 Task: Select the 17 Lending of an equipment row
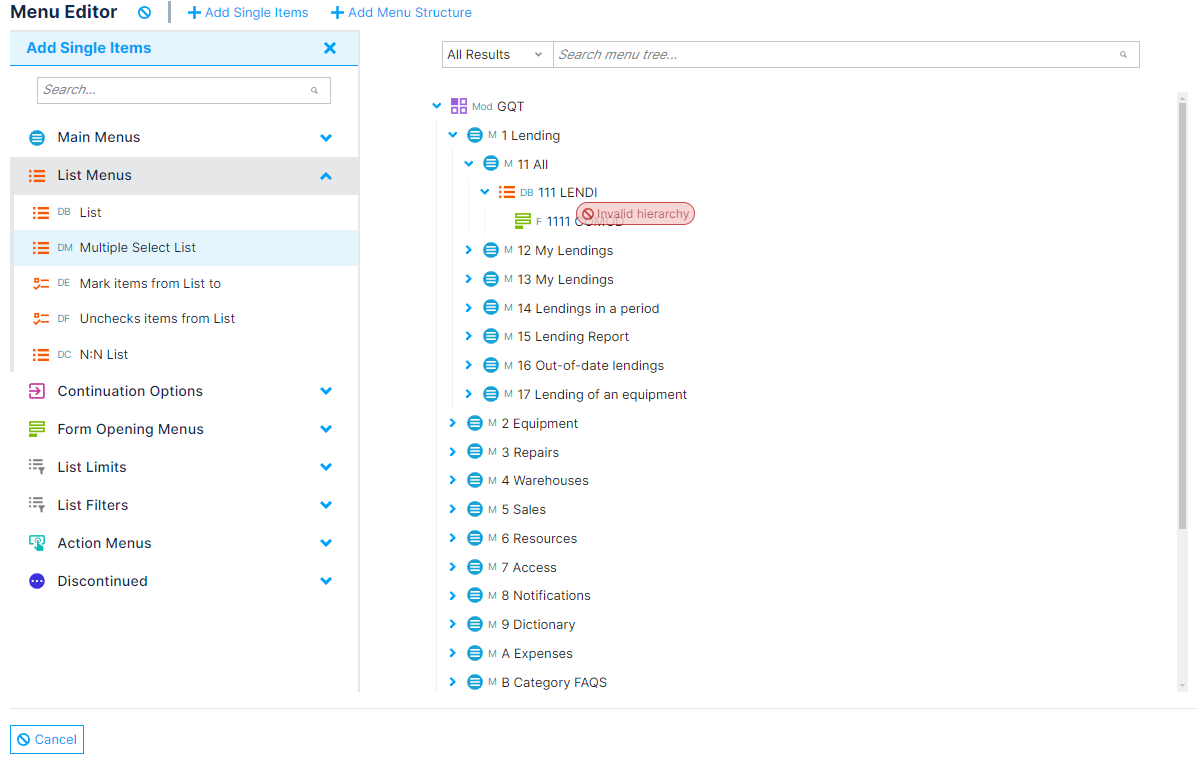(602, 395)
